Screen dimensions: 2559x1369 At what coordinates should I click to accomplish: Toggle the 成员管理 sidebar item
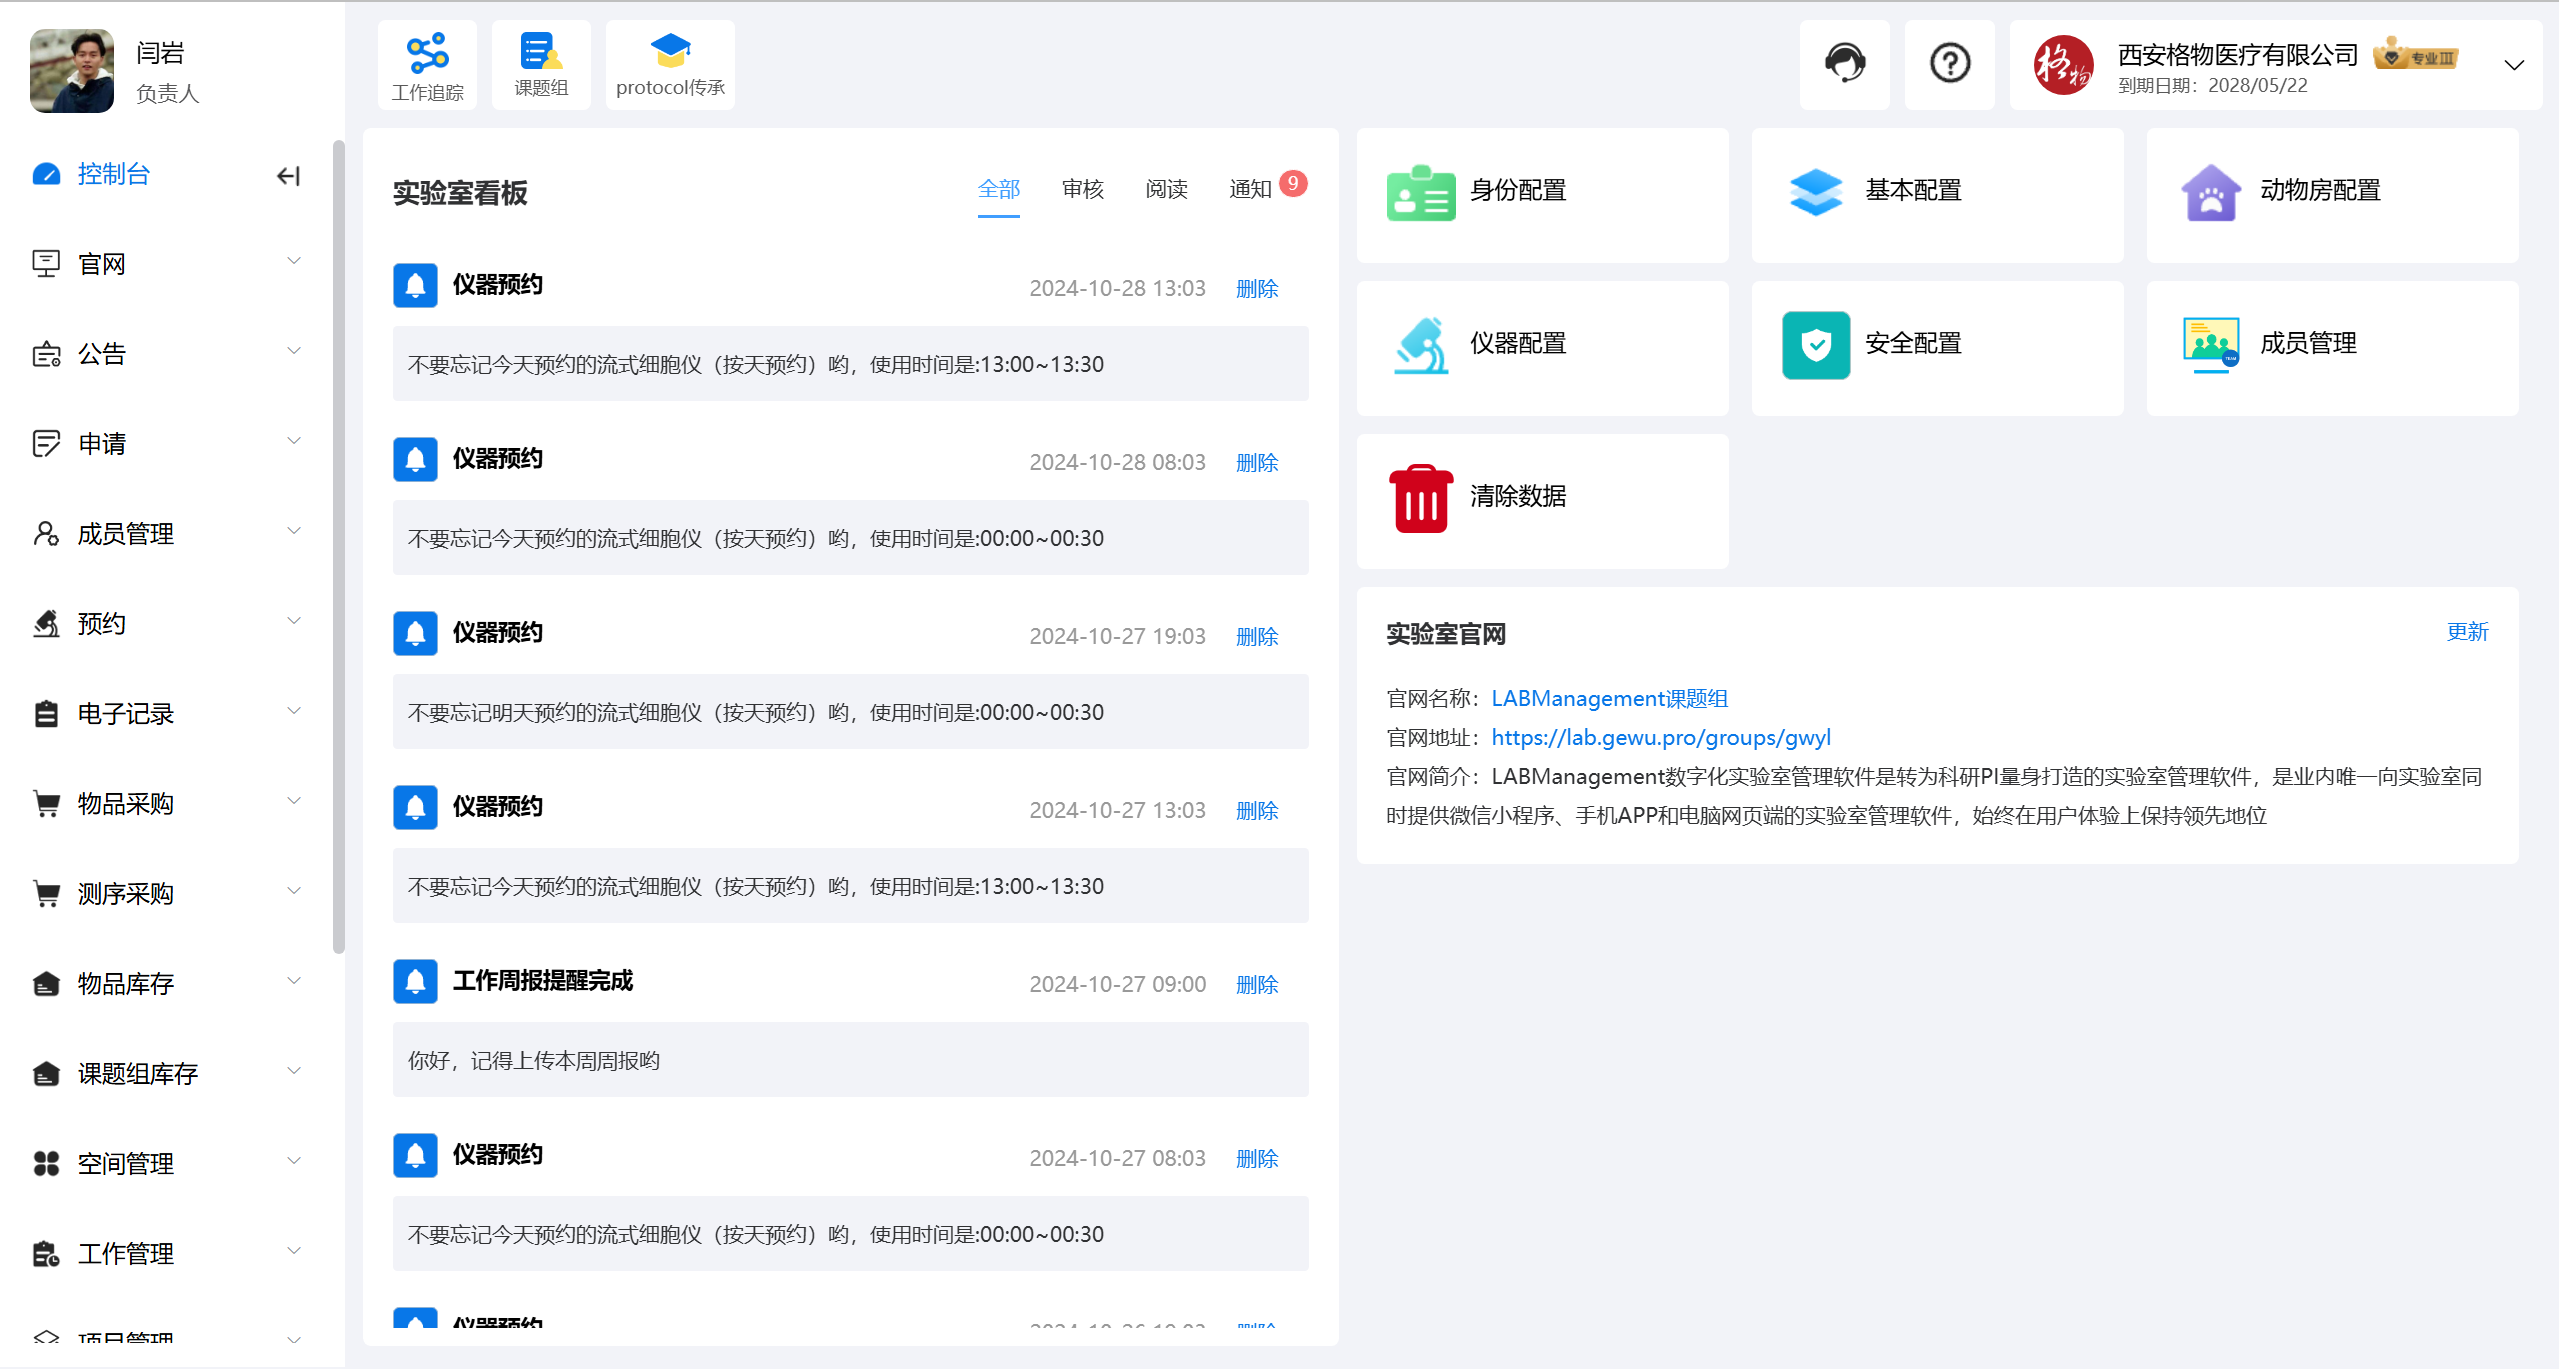click(x=164, y=533)
